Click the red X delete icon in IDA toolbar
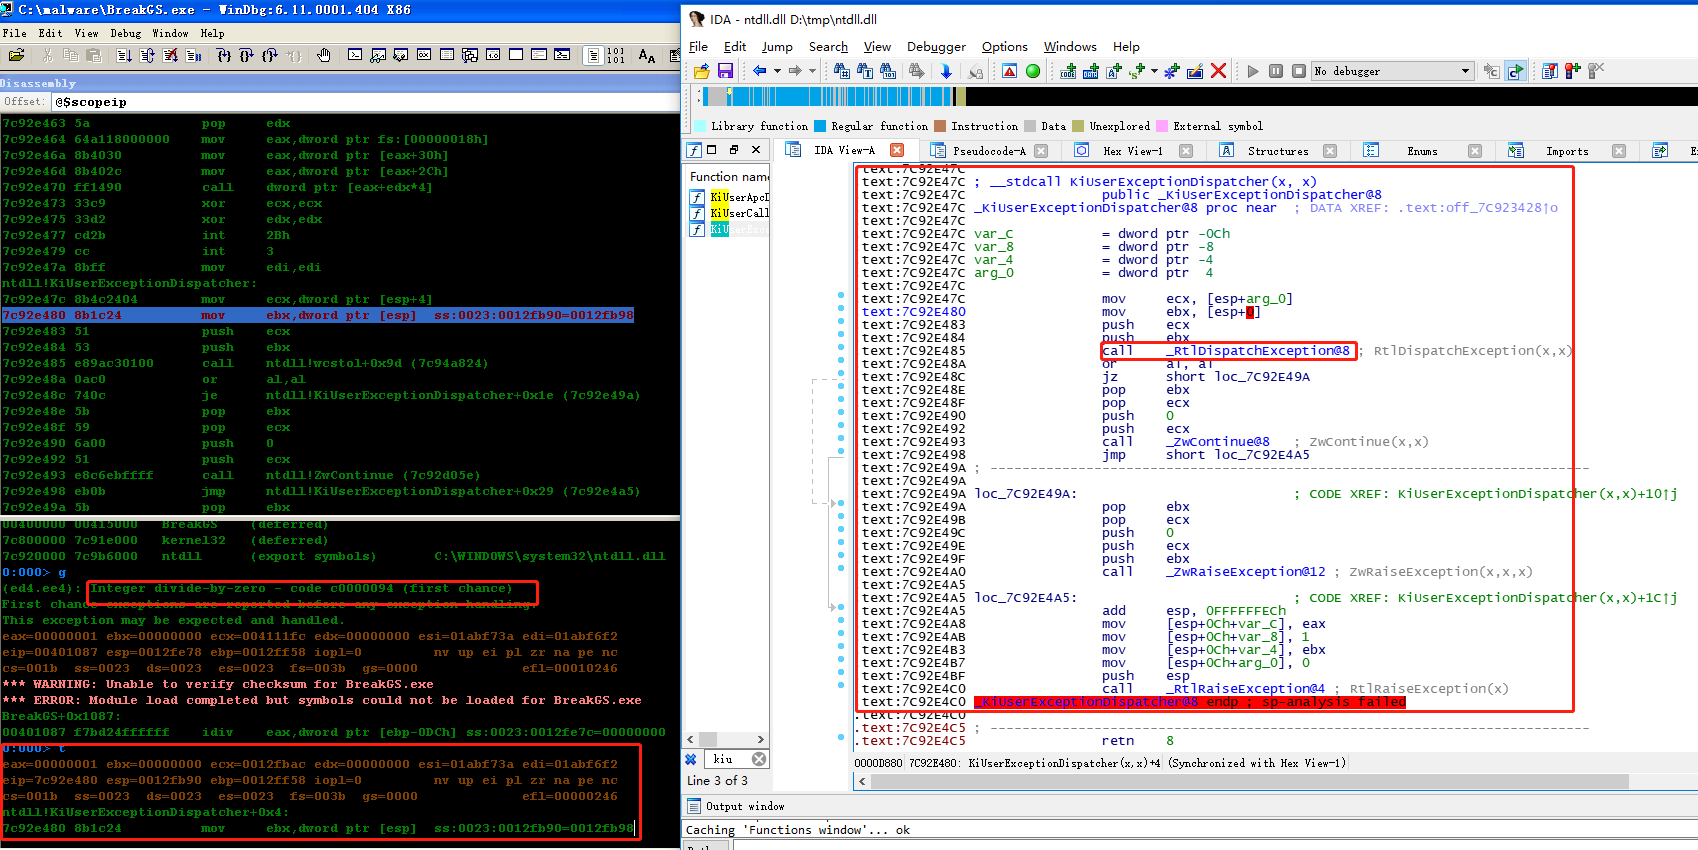Image resolution: width=1698 pixels, height=850 pixels. pos(1218,71)
